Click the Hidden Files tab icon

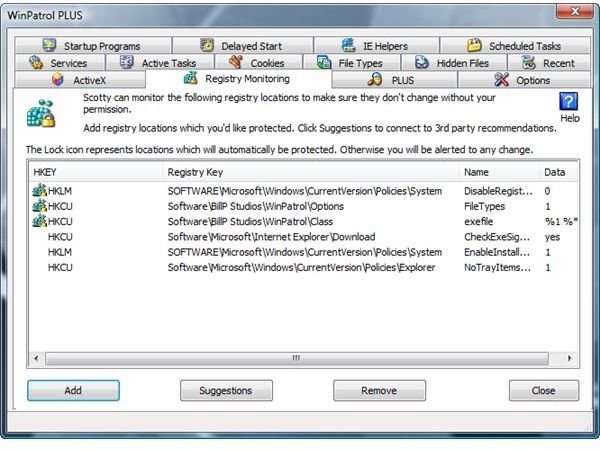coord(422,62)
